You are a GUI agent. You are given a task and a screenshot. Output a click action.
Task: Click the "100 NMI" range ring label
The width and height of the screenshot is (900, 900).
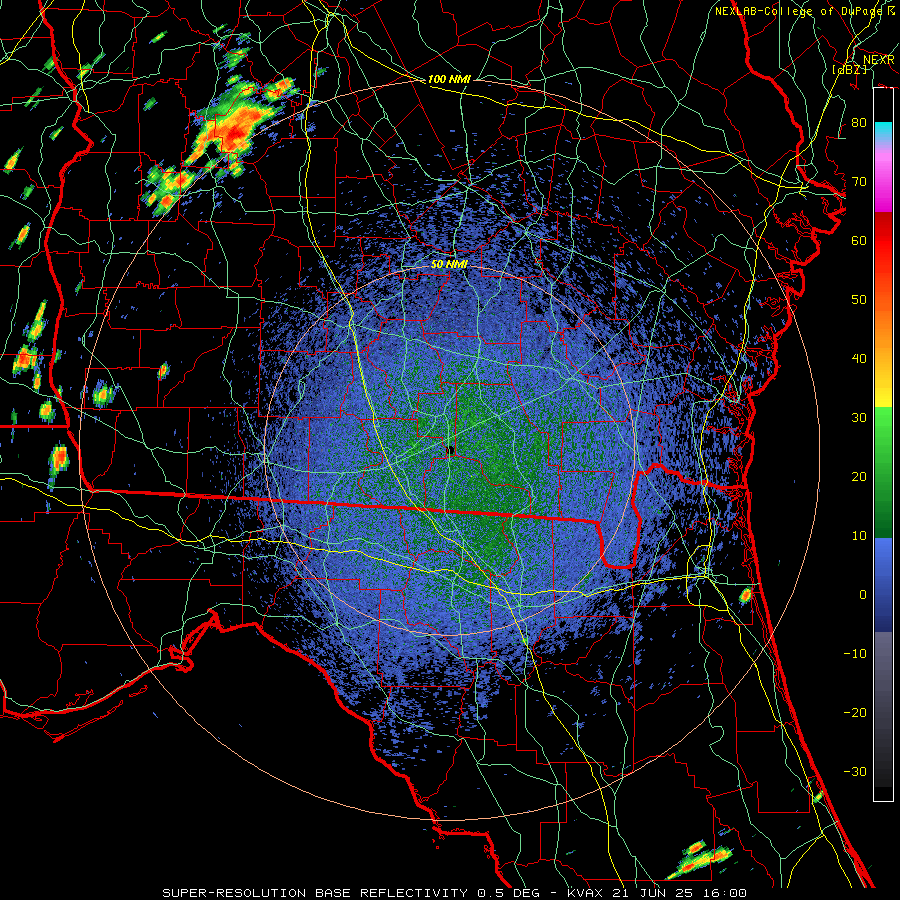(449, 79)
